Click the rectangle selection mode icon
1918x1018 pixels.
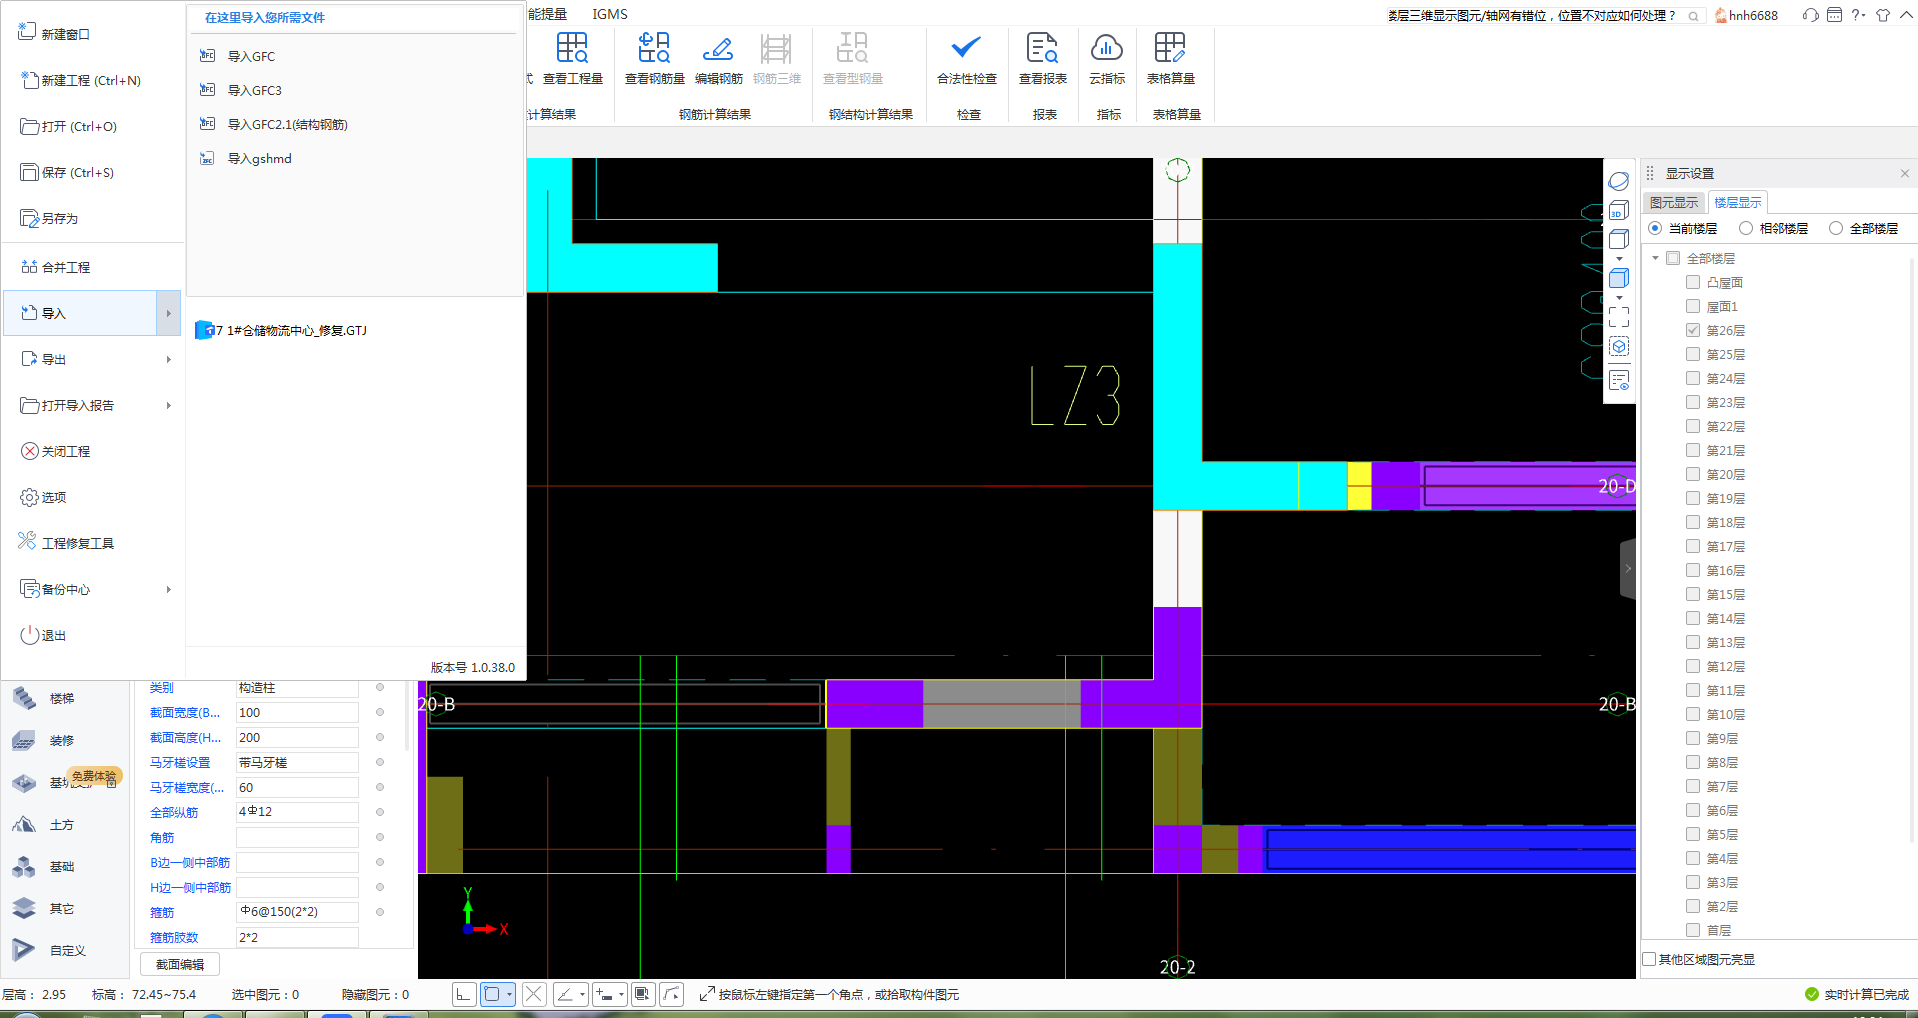tap(492, 994)
